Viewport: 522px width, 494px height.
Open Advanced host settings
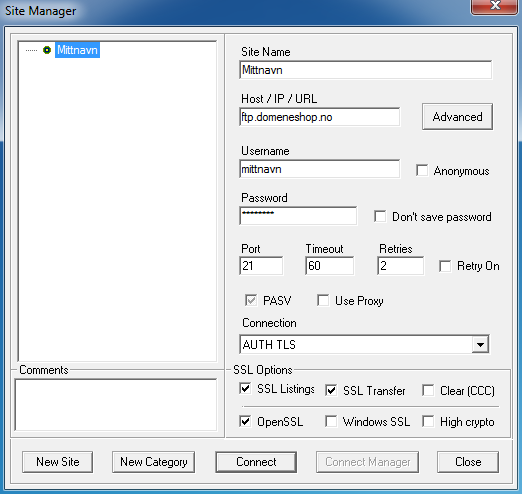pos(457,117)
